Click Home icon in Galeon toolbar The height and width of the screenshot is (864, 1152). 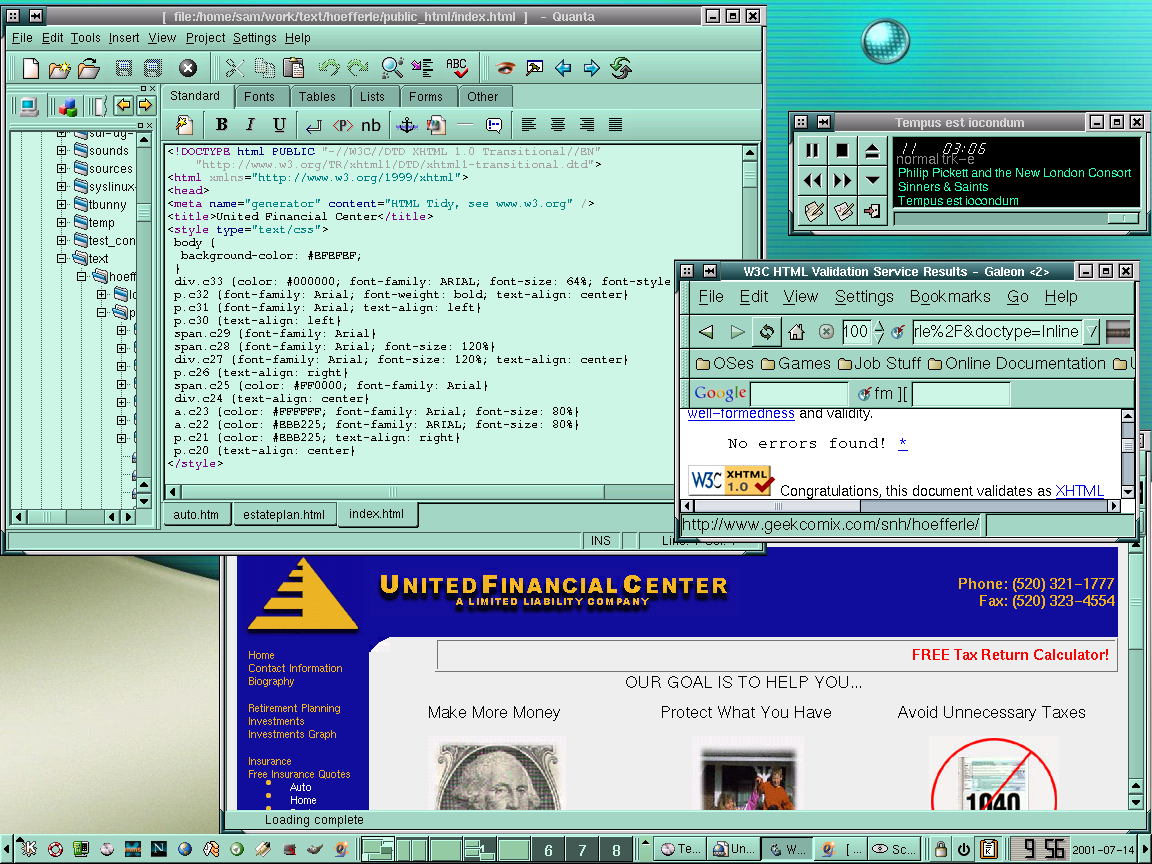pos(796,332)
